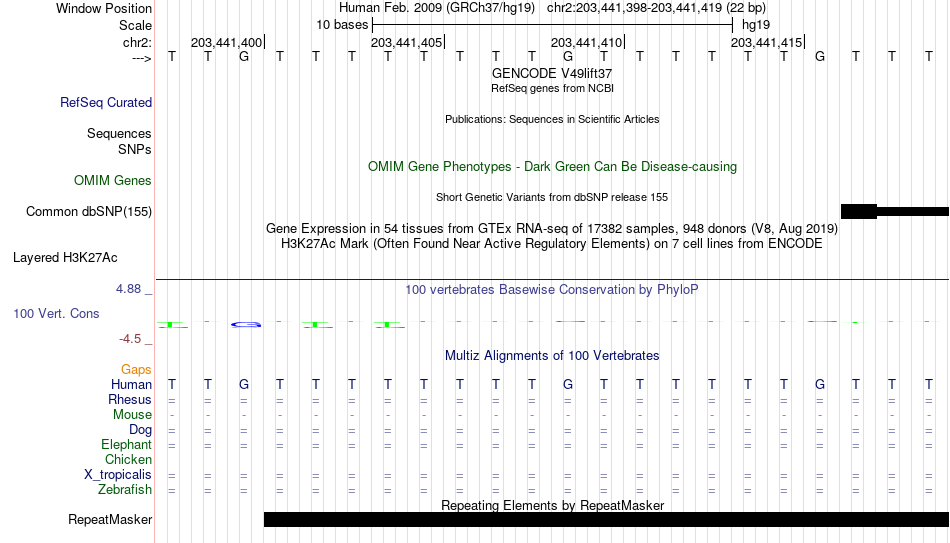Select the Elephant alignment row label

pyautogui.click(x=127, y=445)
